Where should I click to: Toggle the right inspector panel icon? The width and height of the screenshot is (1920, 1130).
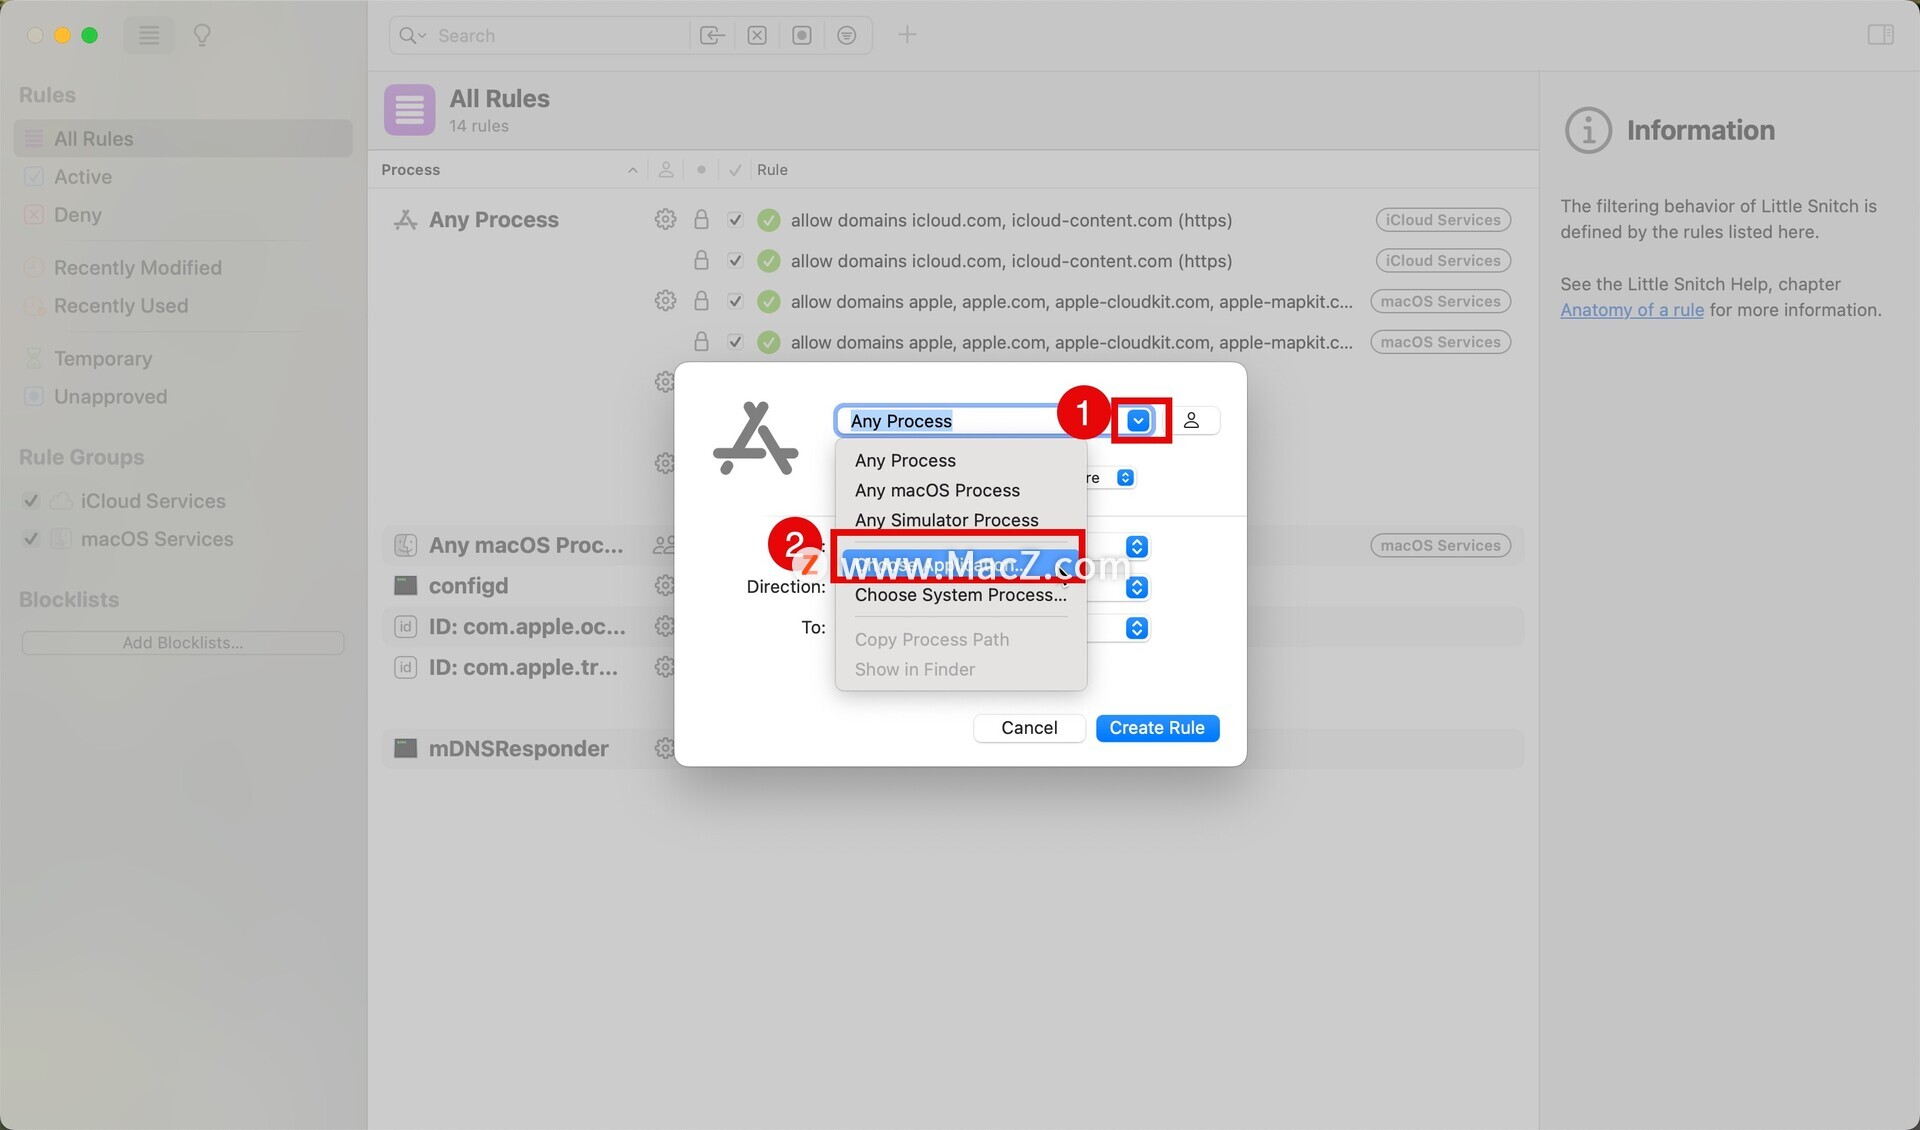1880,35
